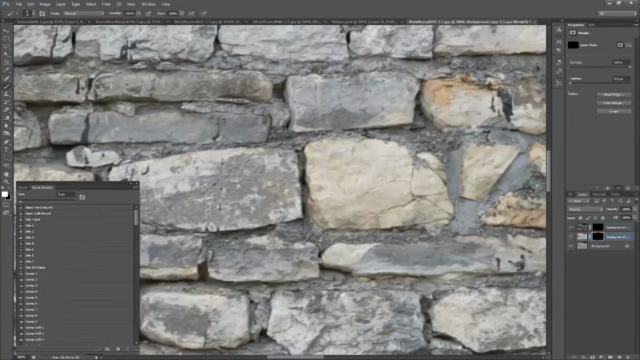Open the layer blend mode dropdown

tap(585, 209)
